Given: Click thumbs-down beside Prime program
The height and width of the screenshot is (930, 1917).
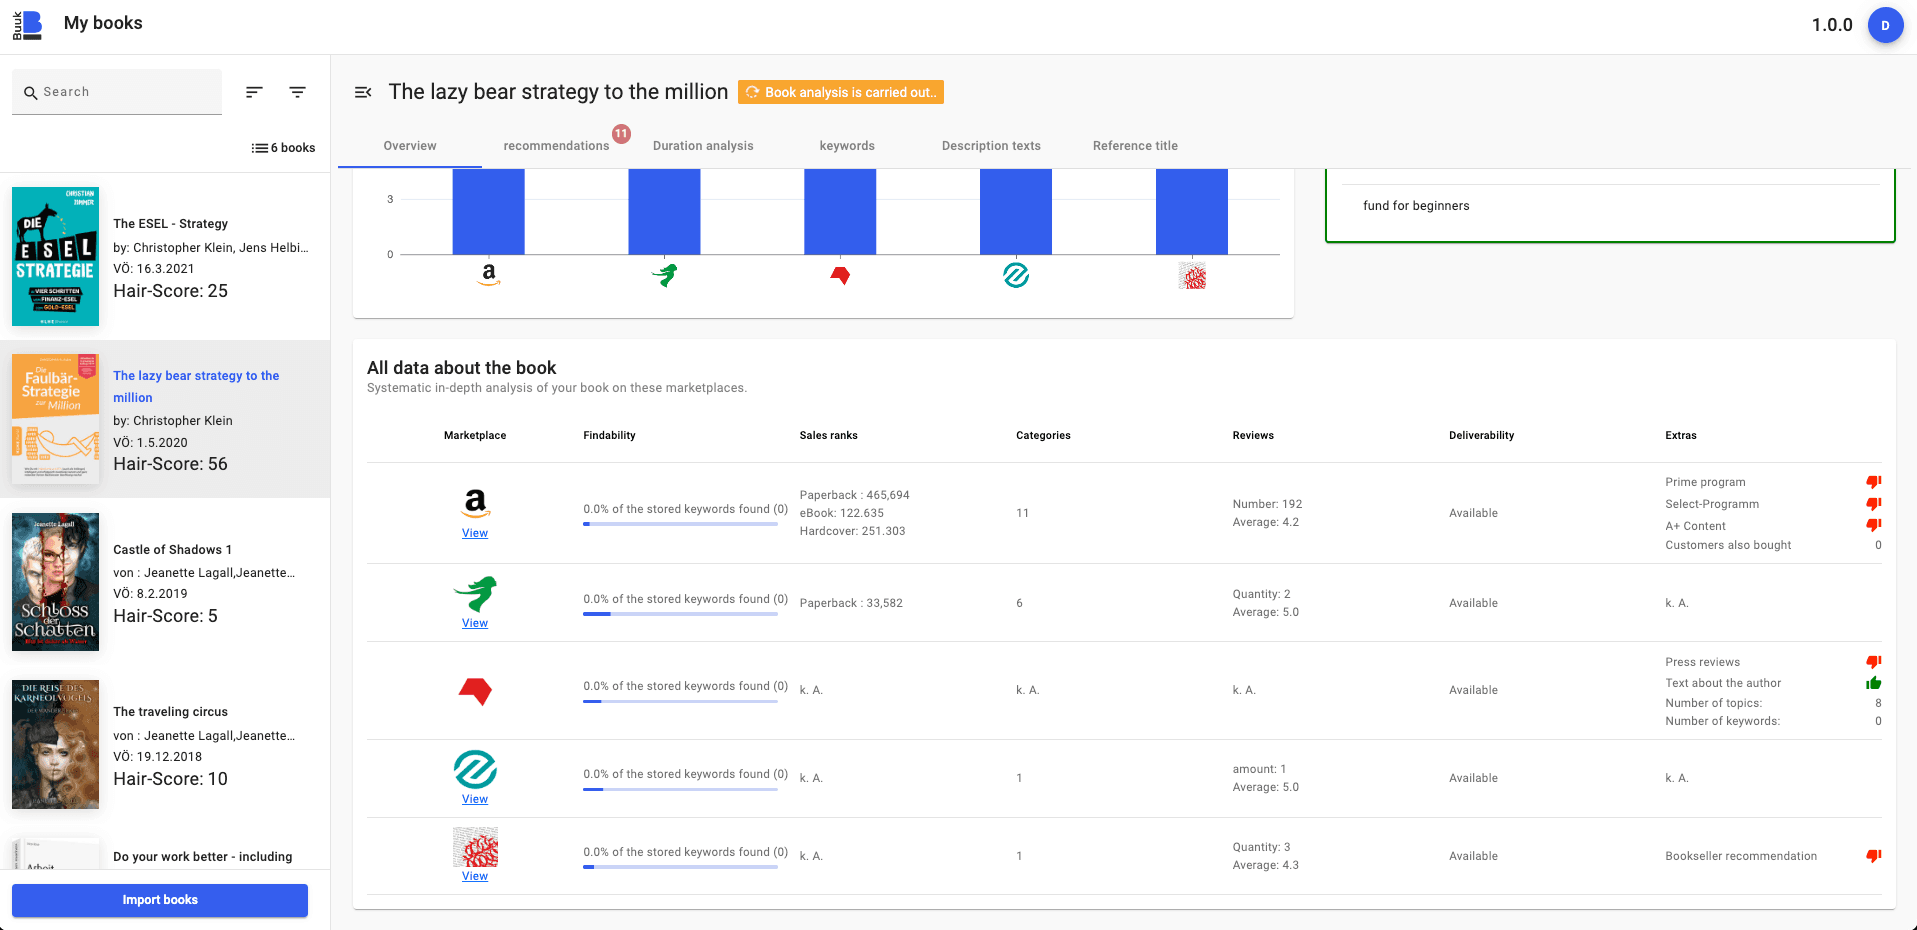Looking at the screenshot, I should coord(1873,482).
